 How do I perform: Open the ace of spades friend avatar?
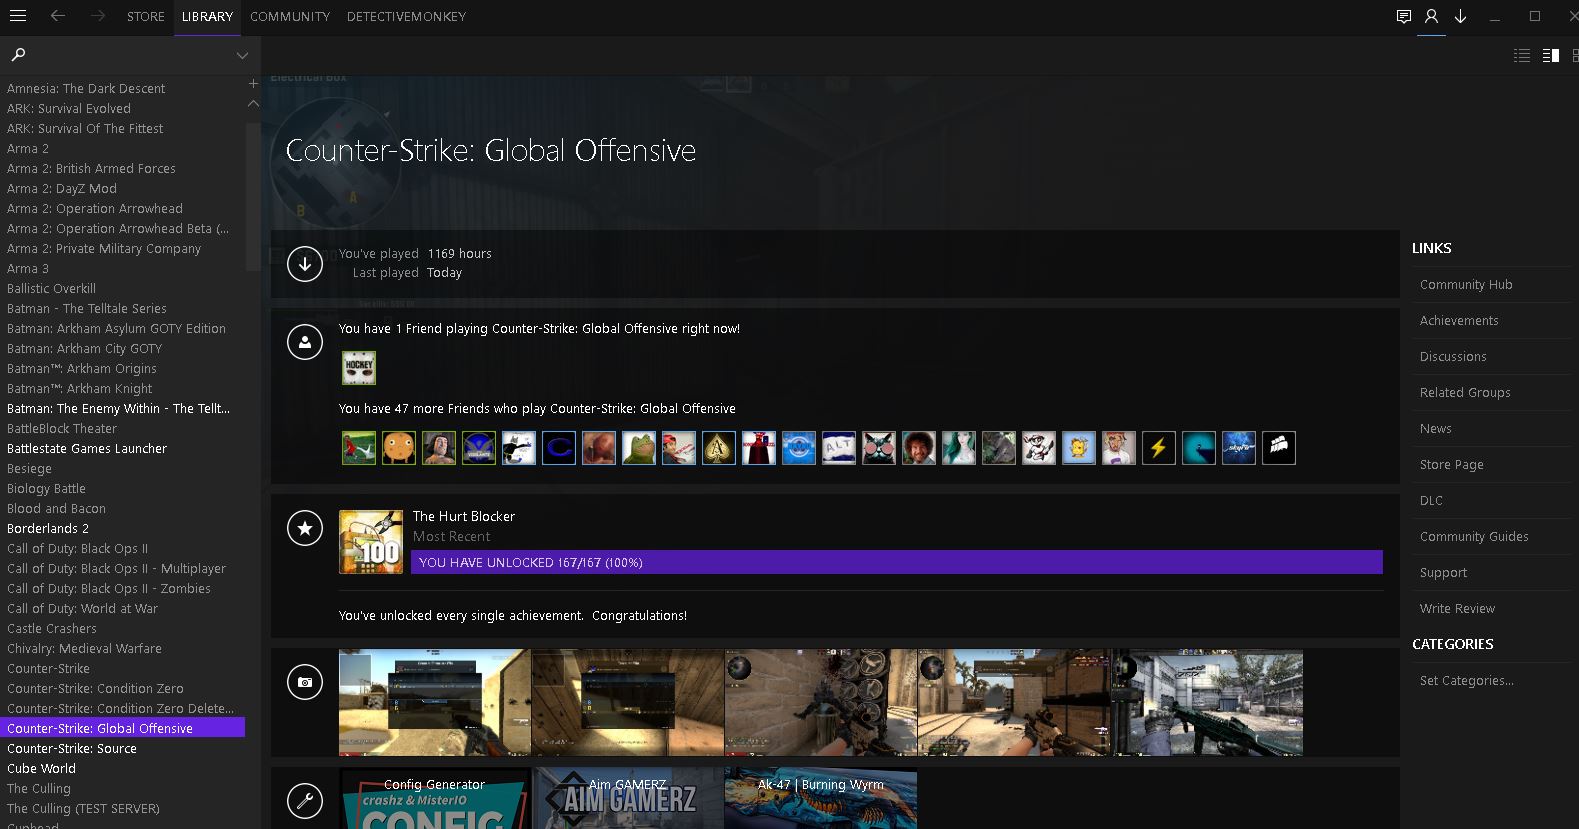[x=719, y=448]
